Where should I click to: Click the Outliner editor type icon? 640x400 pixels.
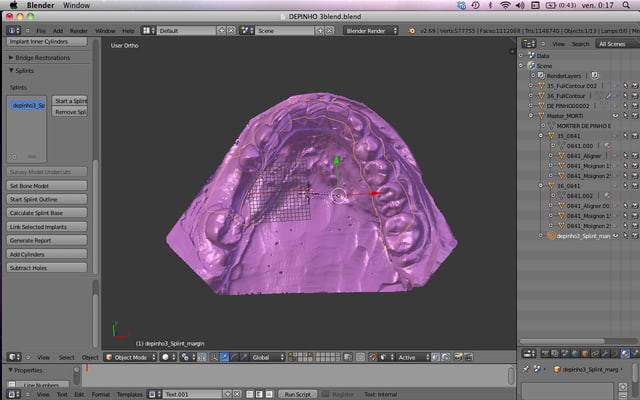point(529,44)
